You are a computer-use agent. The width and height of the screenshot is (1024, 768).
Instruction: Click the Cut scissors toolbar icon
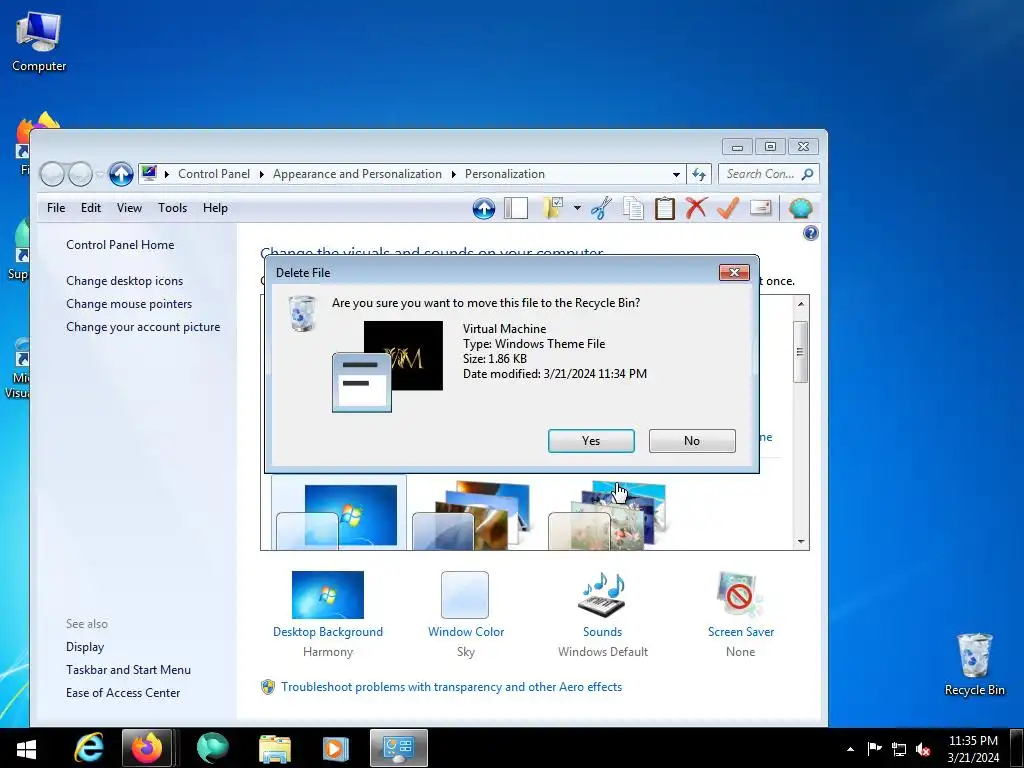tap(601, 208)
